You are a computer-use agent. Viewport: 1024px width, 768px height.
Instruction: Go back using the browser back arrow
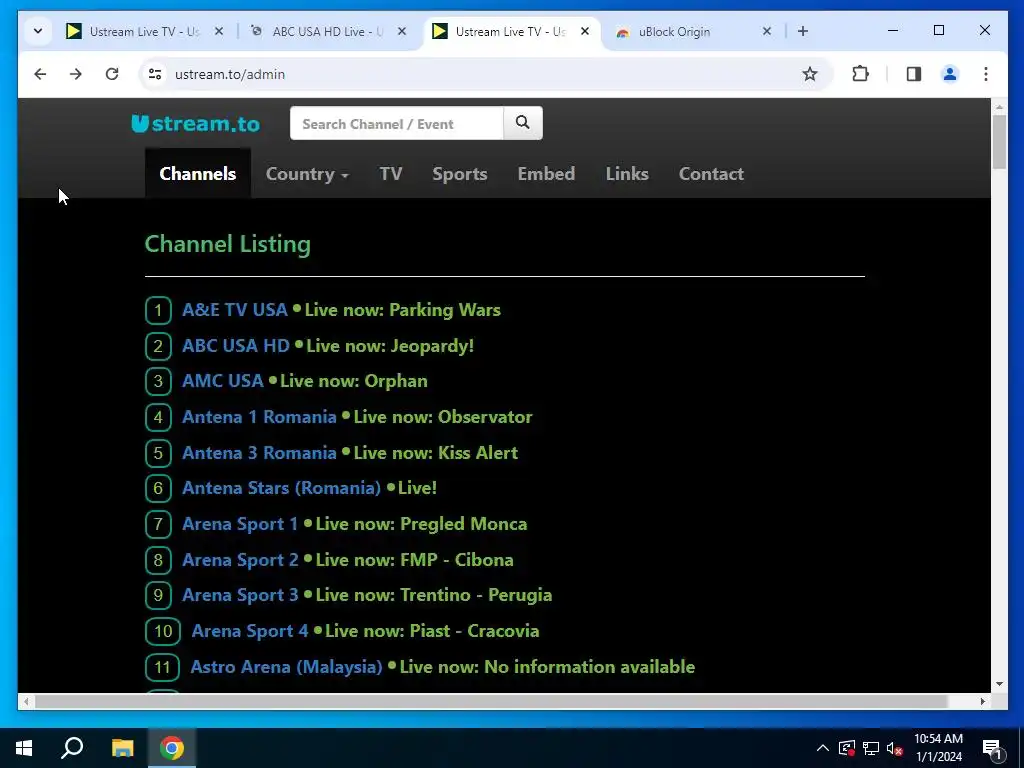point(40,74)
